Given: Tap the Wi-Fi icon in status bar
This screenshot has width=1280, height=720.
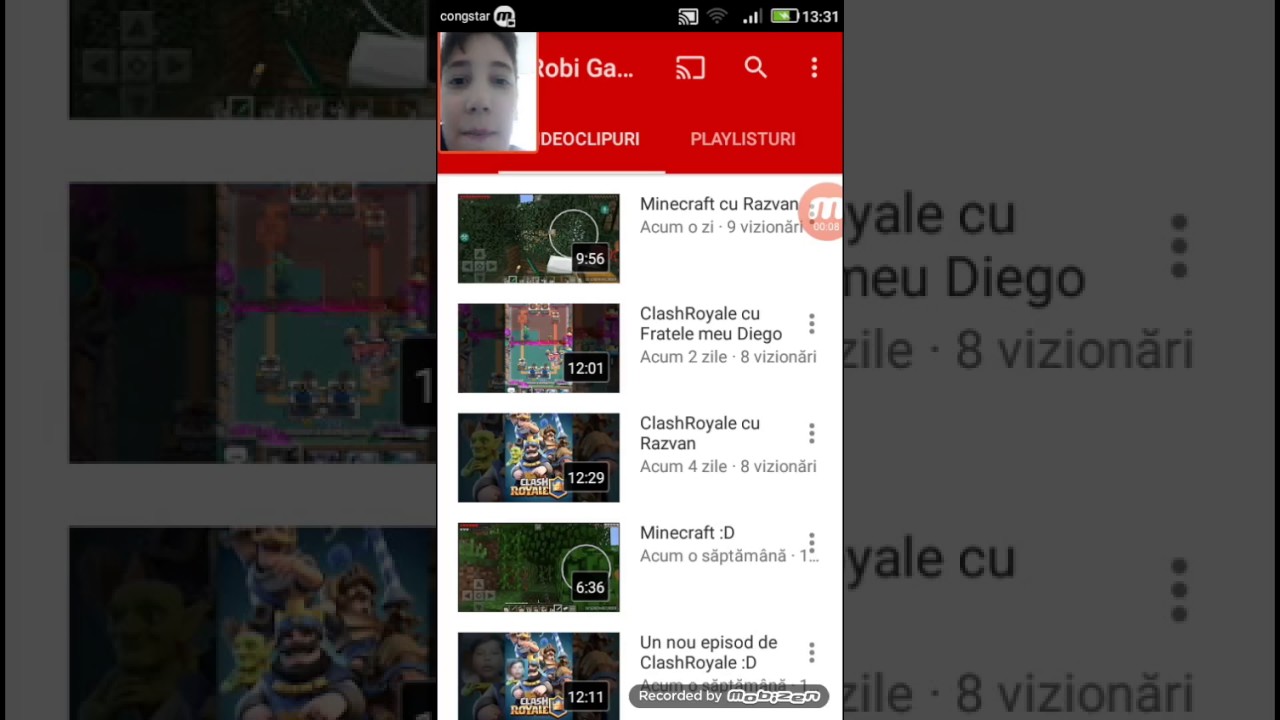Looking at the screenshot, I should pyautogui.click(x=717, y=16).
